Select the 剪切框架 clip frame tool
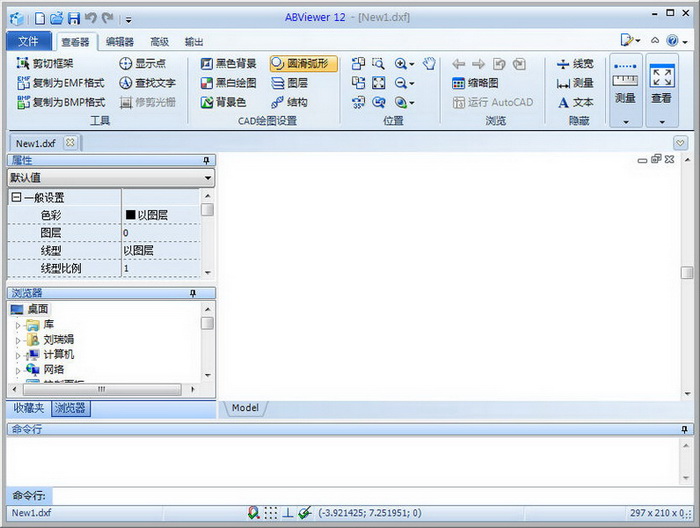The height and width of the screenshot is (528, 700). [x=45, y=63]
